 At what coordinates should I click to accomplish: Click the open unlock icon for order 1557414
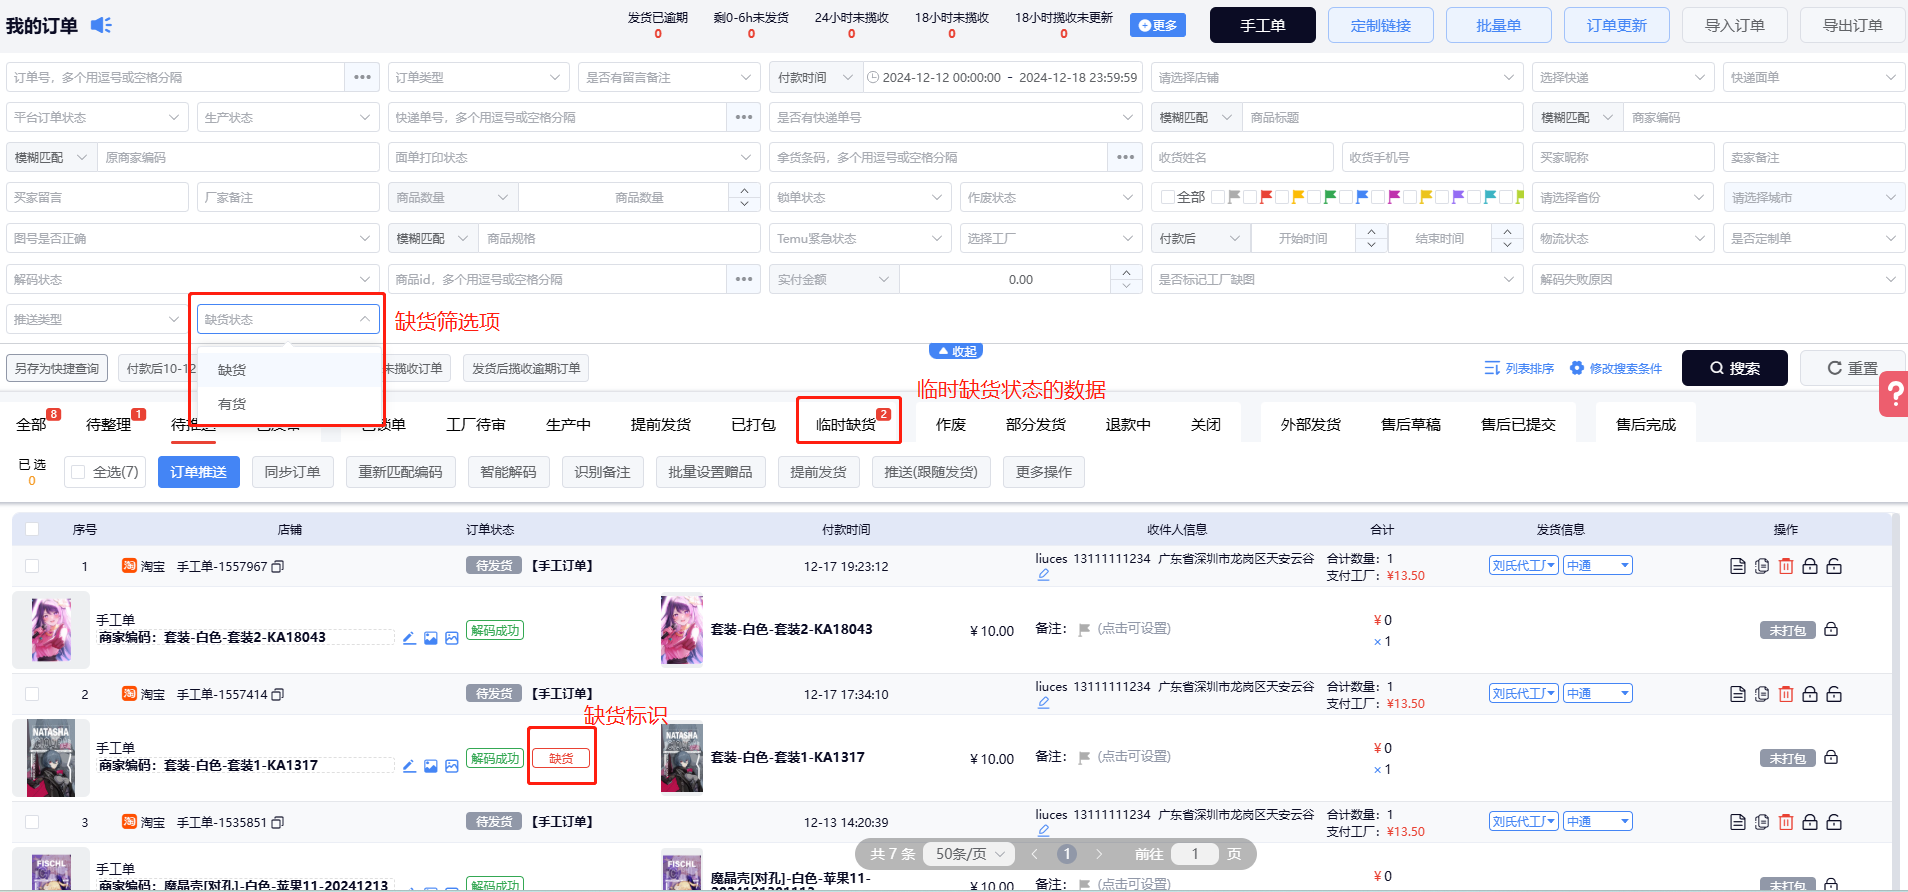[1834, 694]
